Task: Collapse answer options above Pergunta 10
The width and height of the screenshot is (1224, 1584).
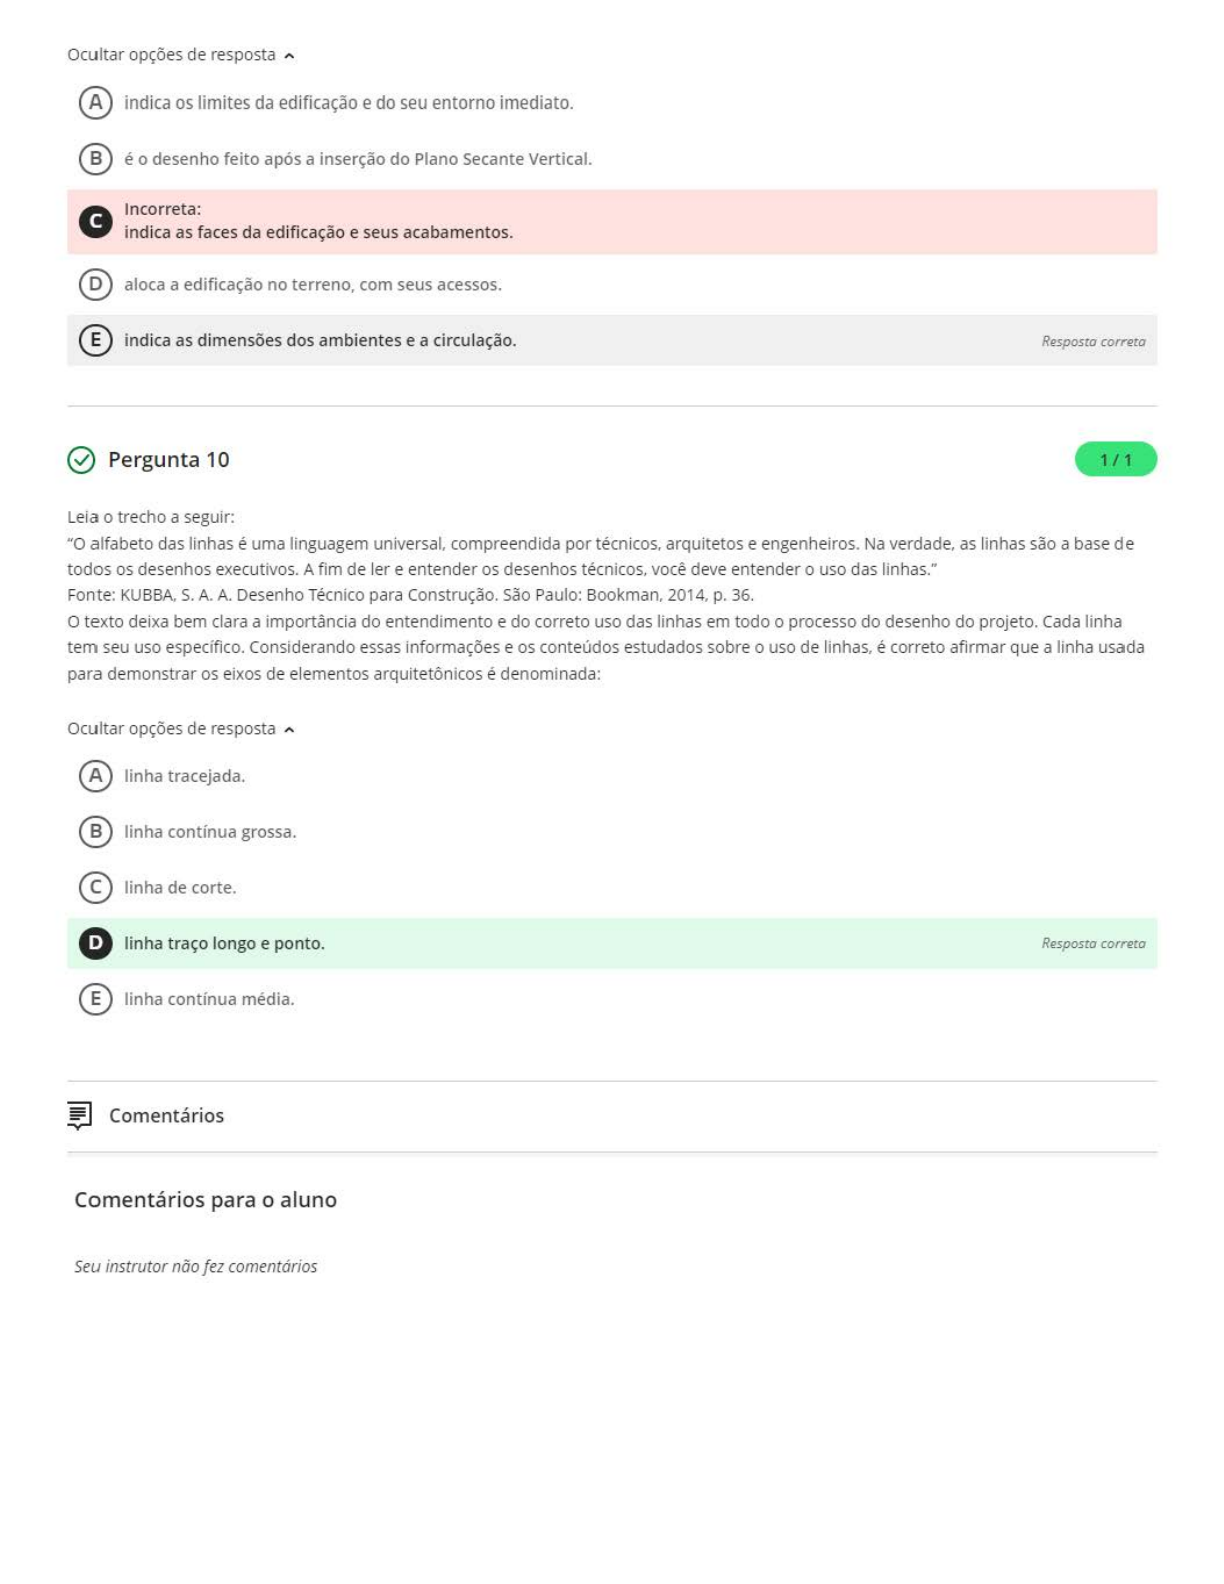Action: 181,55
